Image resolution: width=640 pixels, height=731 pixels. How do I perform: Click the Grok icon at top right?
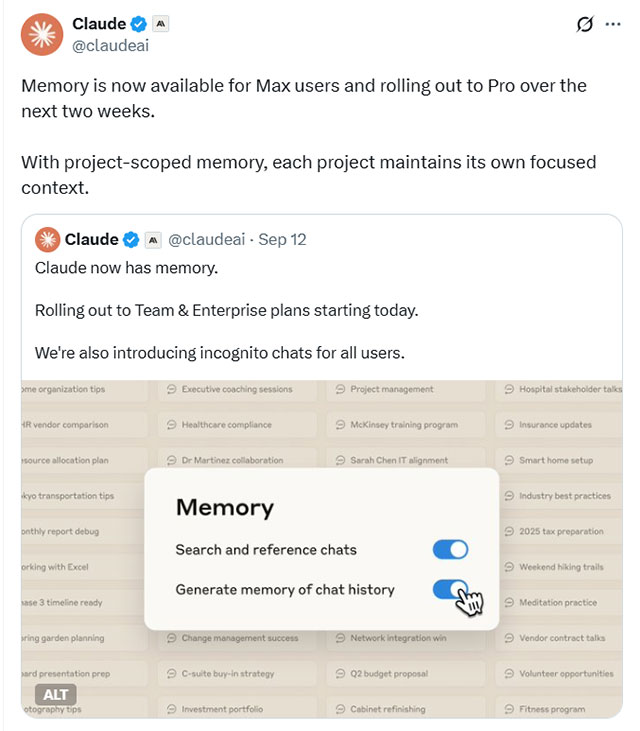tap(585, 25)
